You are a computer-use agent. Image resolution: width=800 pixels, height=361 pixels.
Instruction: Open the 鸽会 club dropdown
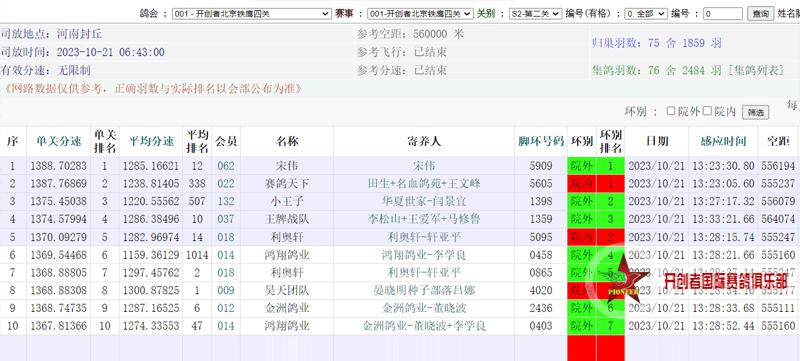click(x=251, y=14)
